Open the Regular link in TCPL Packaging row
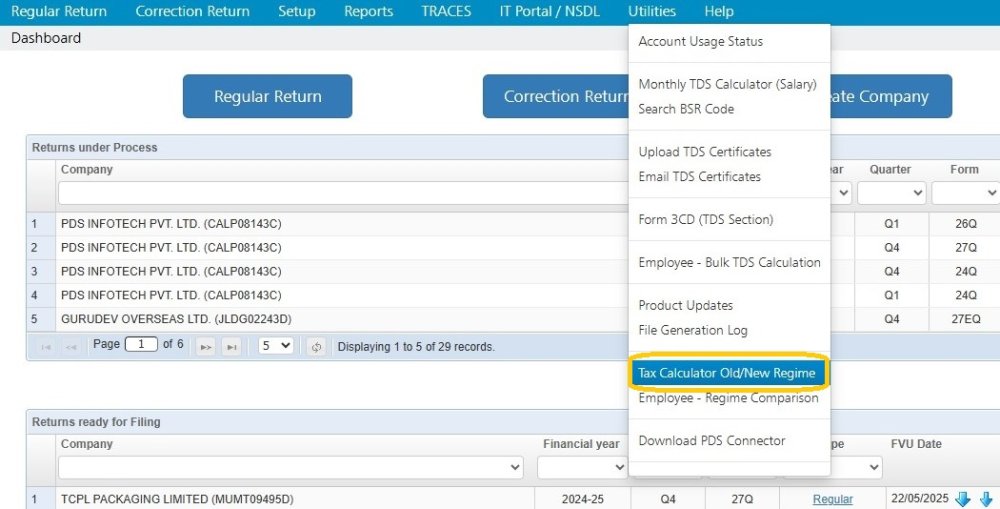The height and width of the screenshot is (509, 1000). click(832, 499)
